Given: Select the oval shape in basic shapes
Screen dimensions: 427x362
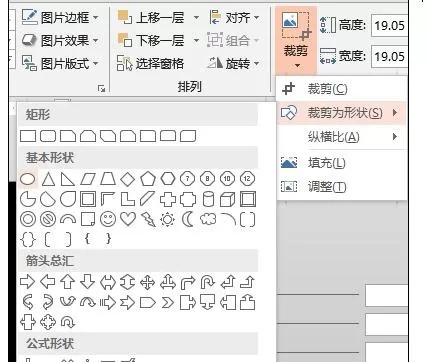Looking at the screenshot, I should pyautogui.click(x=28, y=179).
